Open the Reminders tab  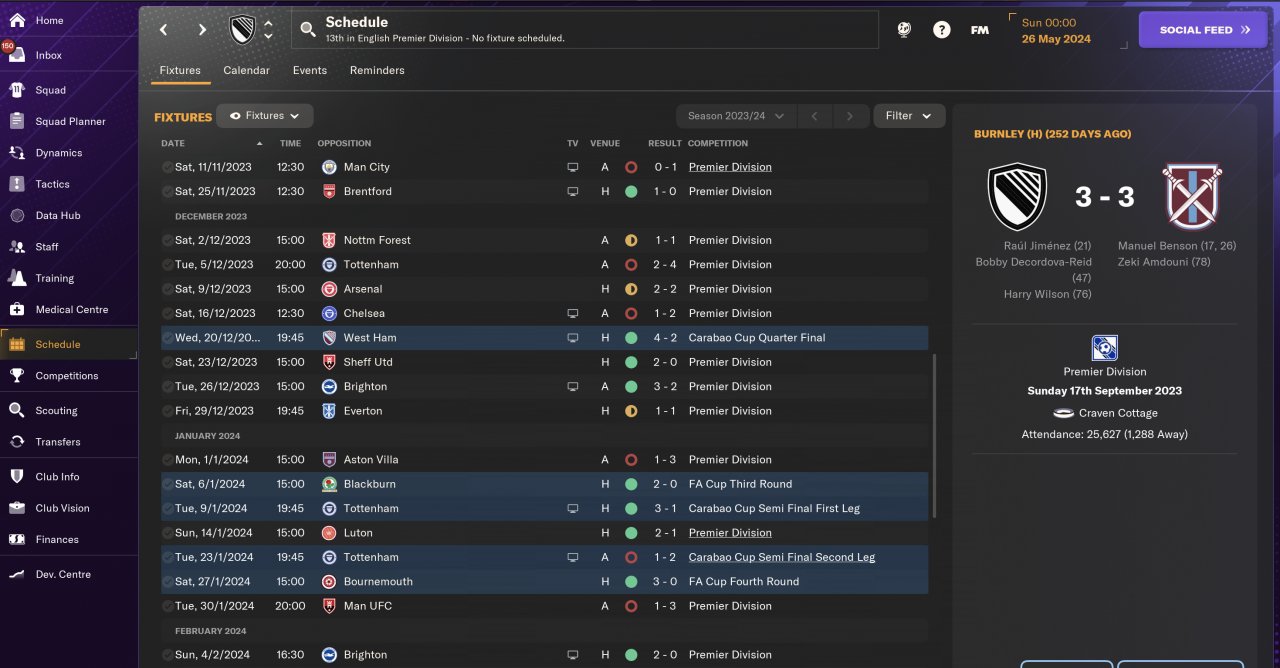tap(377, 71)
